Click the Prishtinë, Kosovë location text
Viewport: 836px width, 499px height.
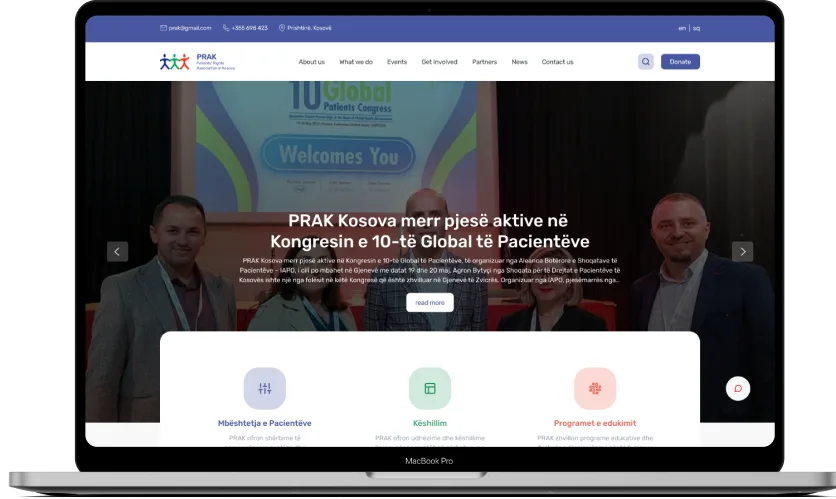coord(309,28)
